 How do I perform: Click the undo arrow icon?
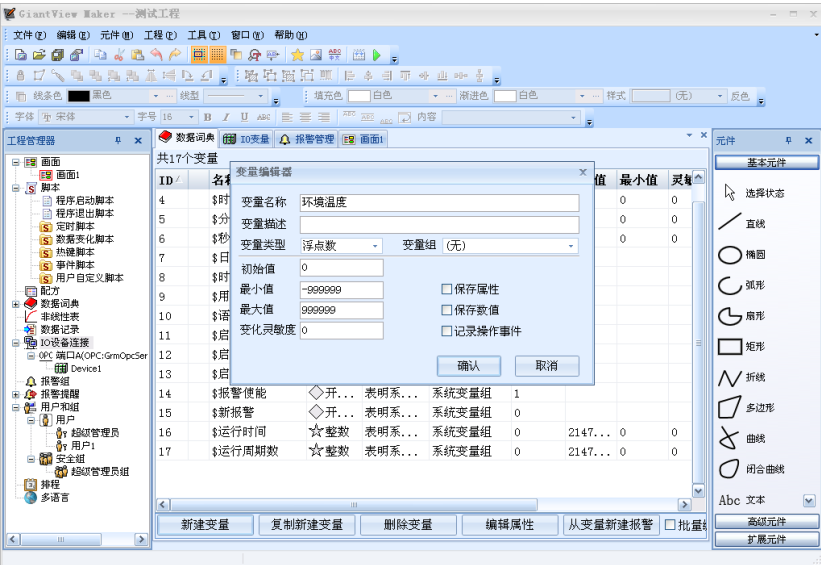click(156, 54)
